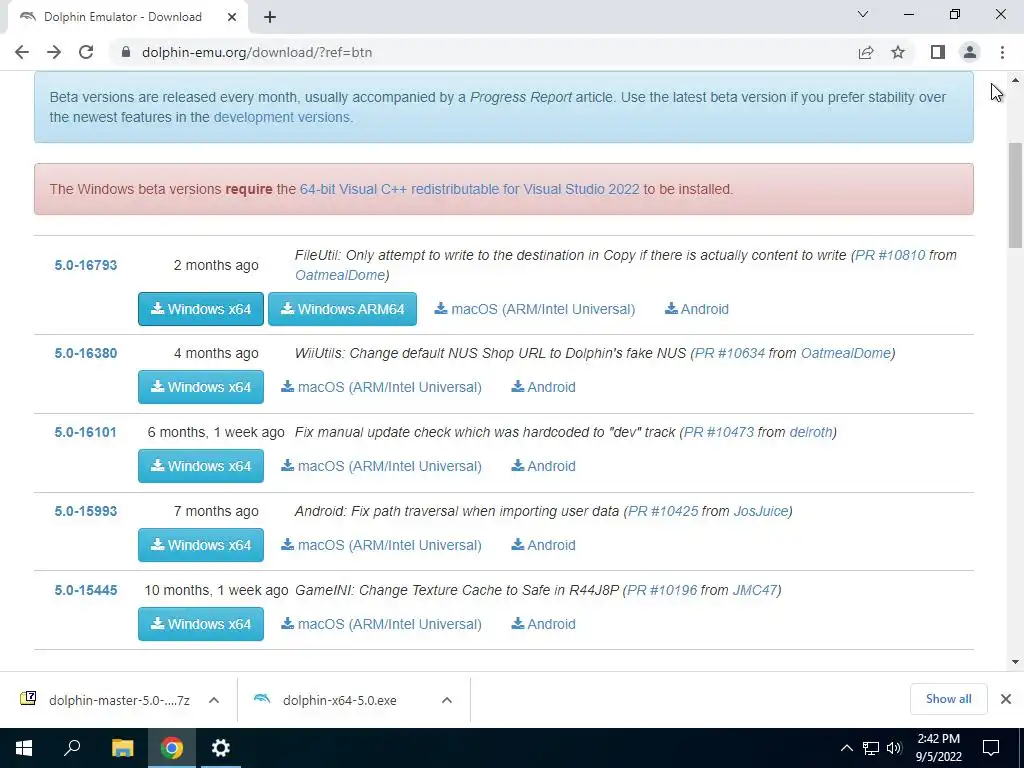1024x768 pixels.
Task: Open downloaded dolphin-x64-5.0.exe file
Action: click(x=340, y=700)
